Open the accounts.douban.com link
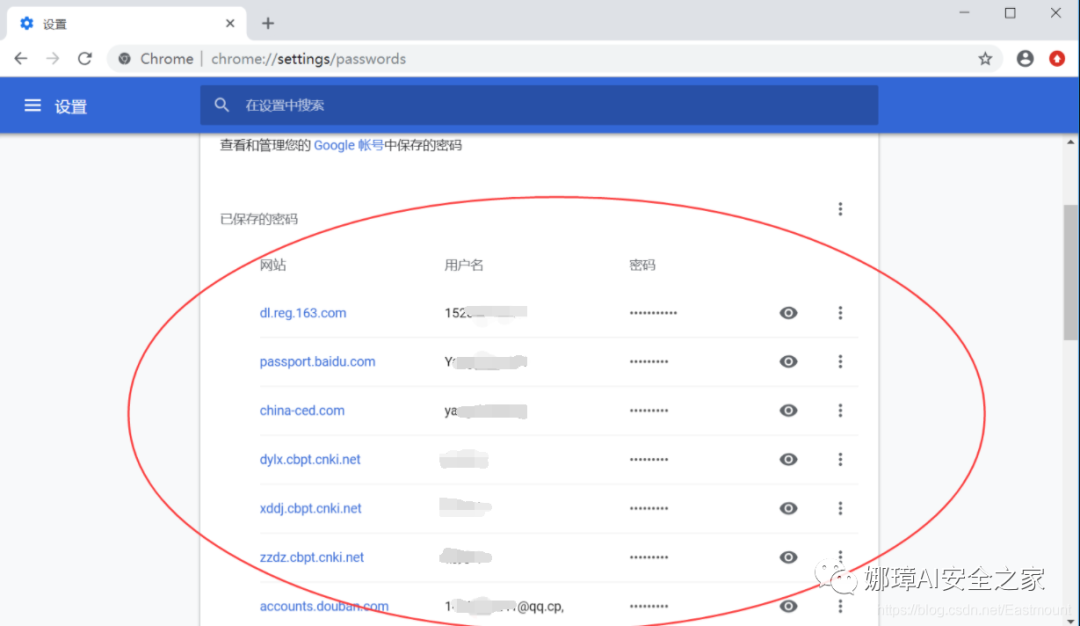1080x626 pixels. [324, 606]
